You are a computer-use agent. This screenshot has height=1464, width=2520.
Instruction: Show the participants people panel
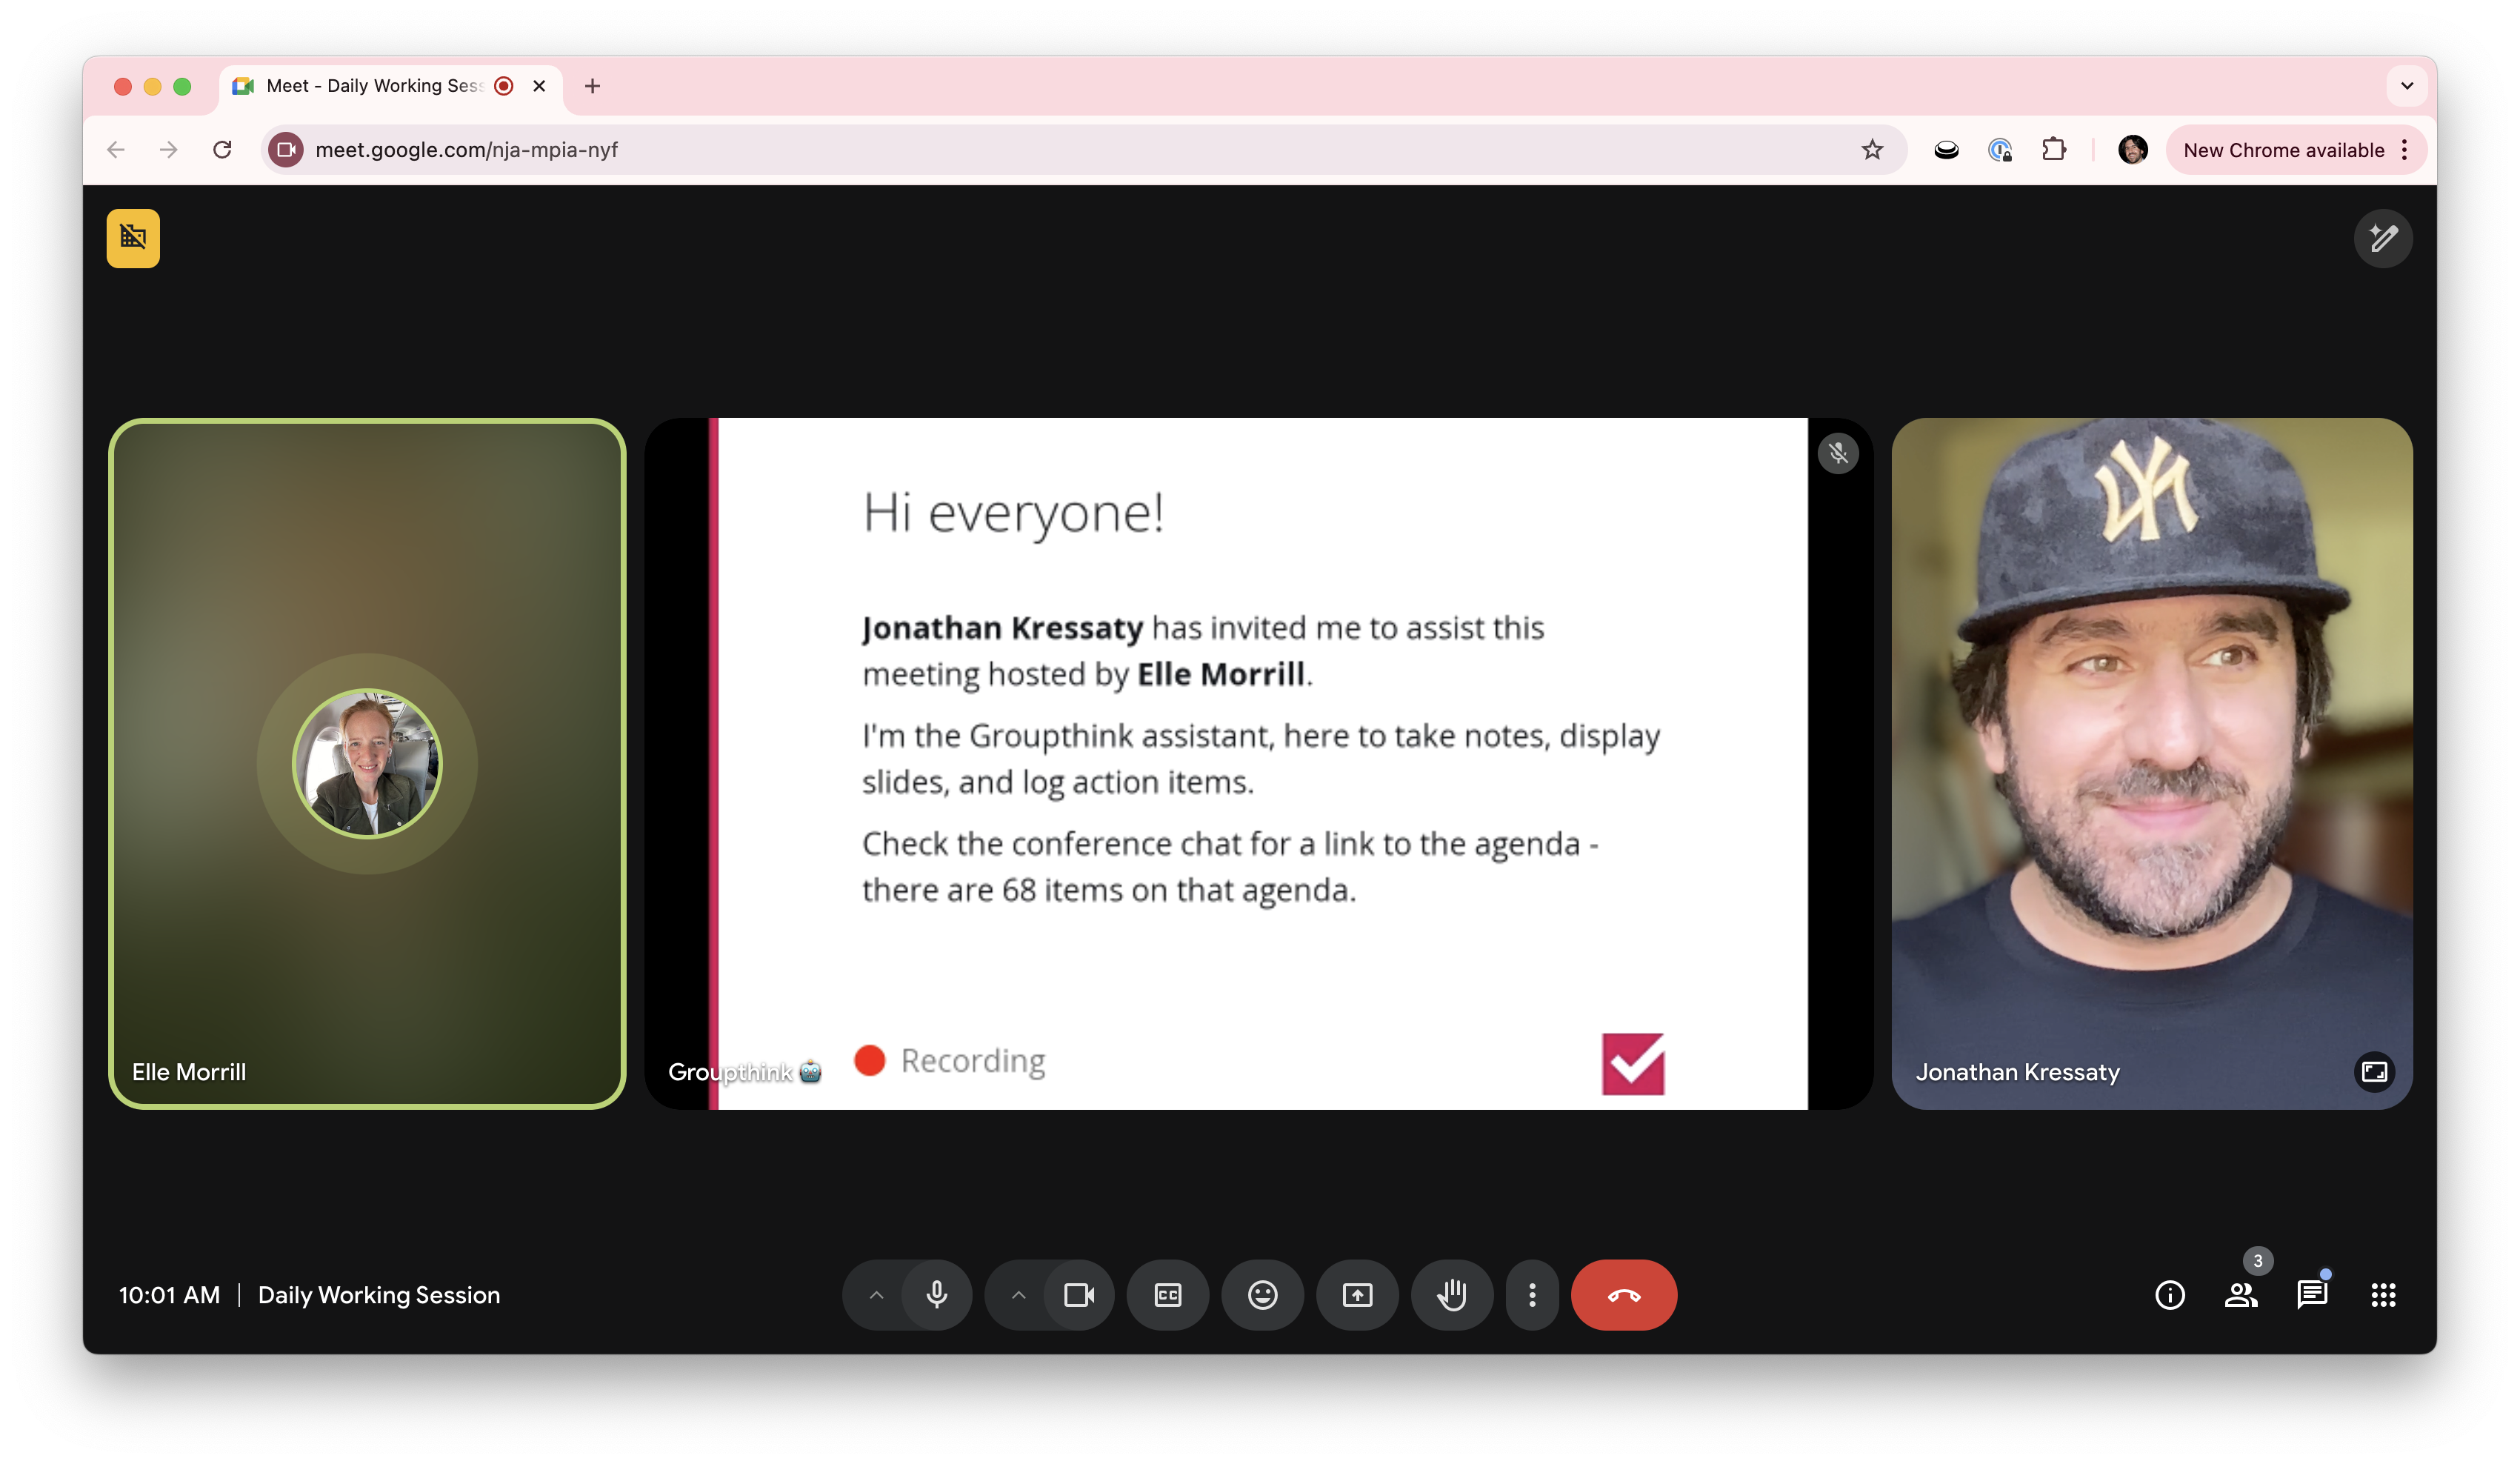pos(2241,1294)
